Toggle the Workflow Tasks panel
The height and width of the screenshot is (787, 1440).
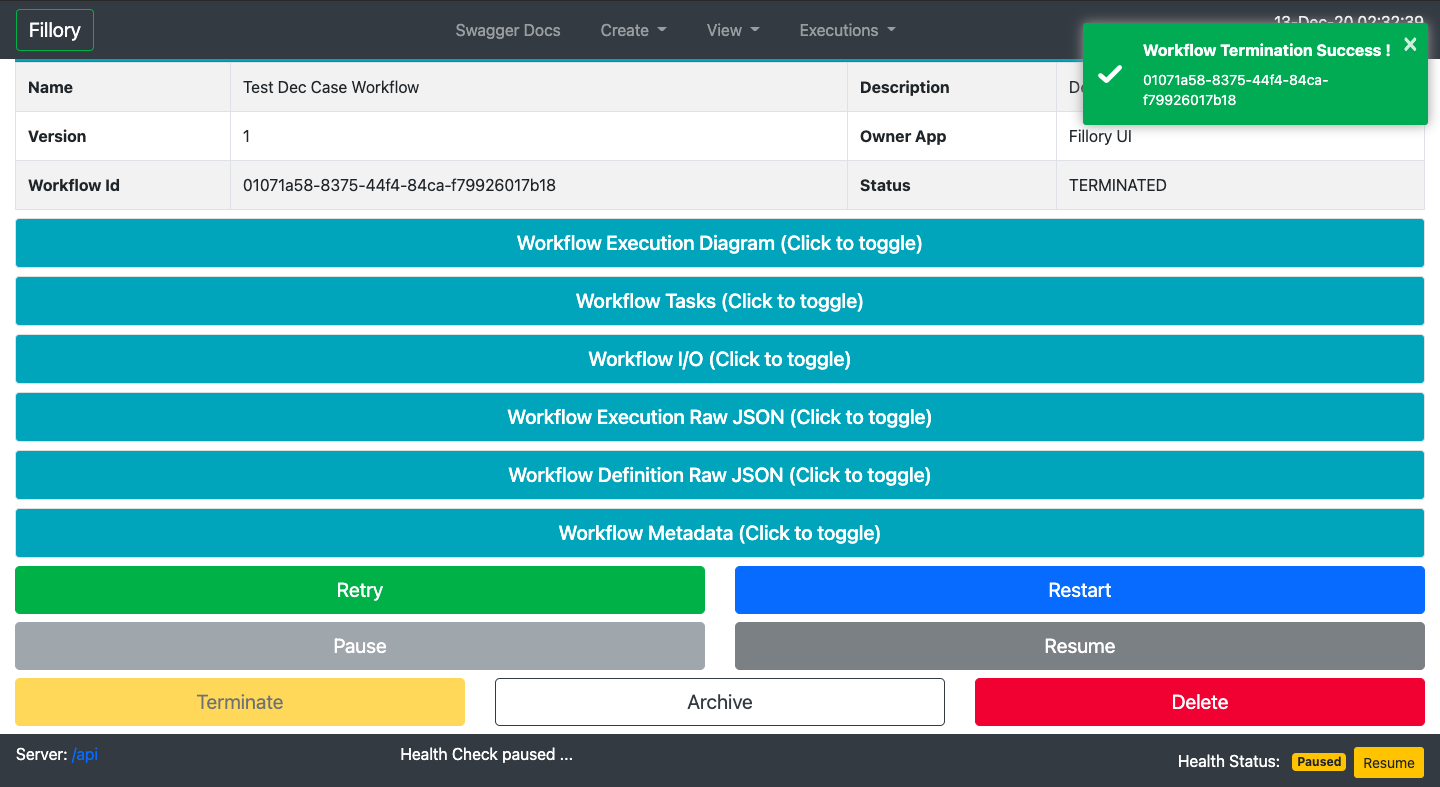[719, 301]
